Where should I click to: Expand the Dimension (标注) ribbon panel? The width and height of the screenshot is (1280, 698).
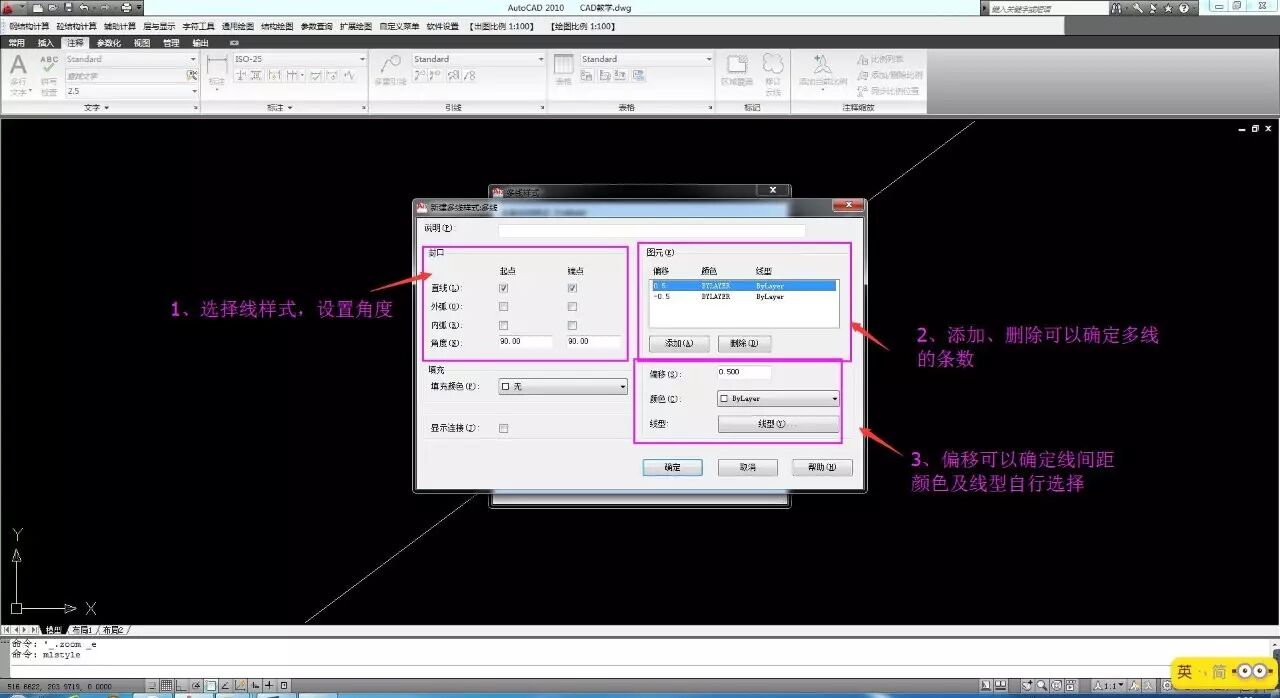click(x=280, y=107)
